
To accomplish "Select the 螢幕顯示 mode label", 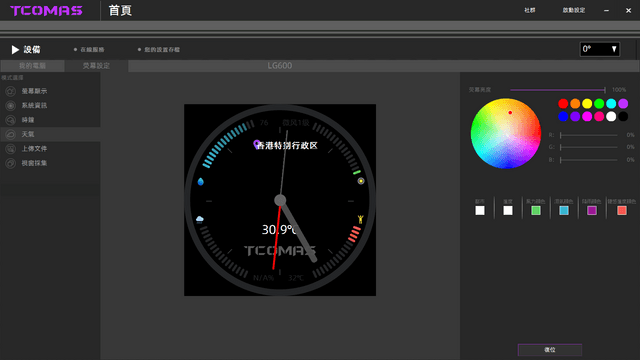I will tap(34, 91).
